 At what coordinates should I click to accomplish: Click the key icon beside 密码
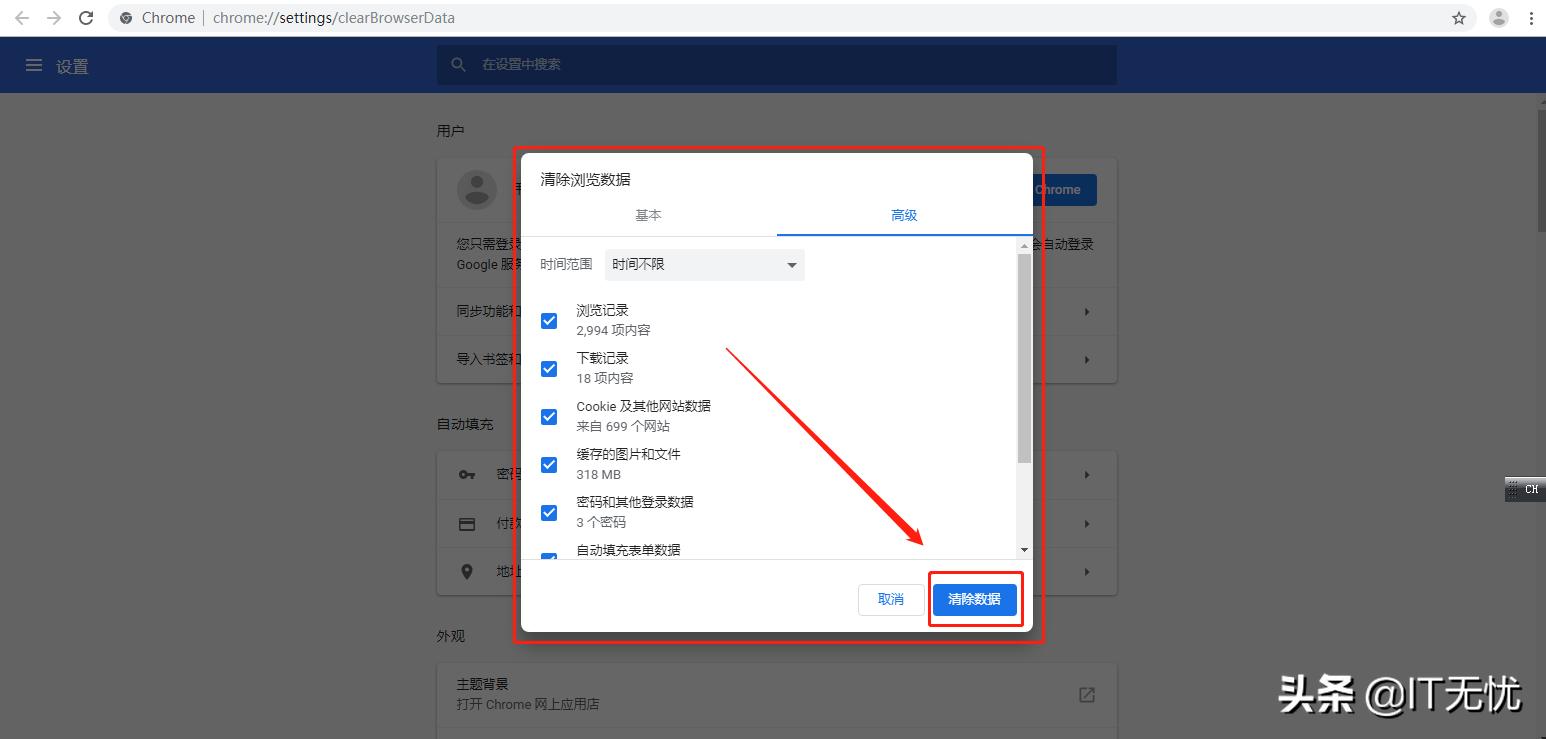[x=467, y=474]
